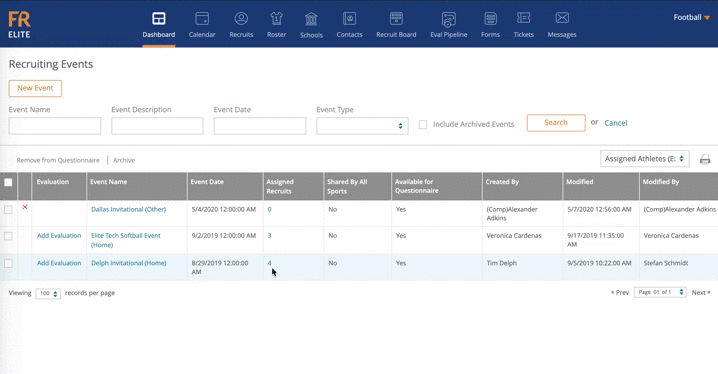Open Delph Invitational (Home) event link
The image size is (718, 374).
(x=128, y=263)
